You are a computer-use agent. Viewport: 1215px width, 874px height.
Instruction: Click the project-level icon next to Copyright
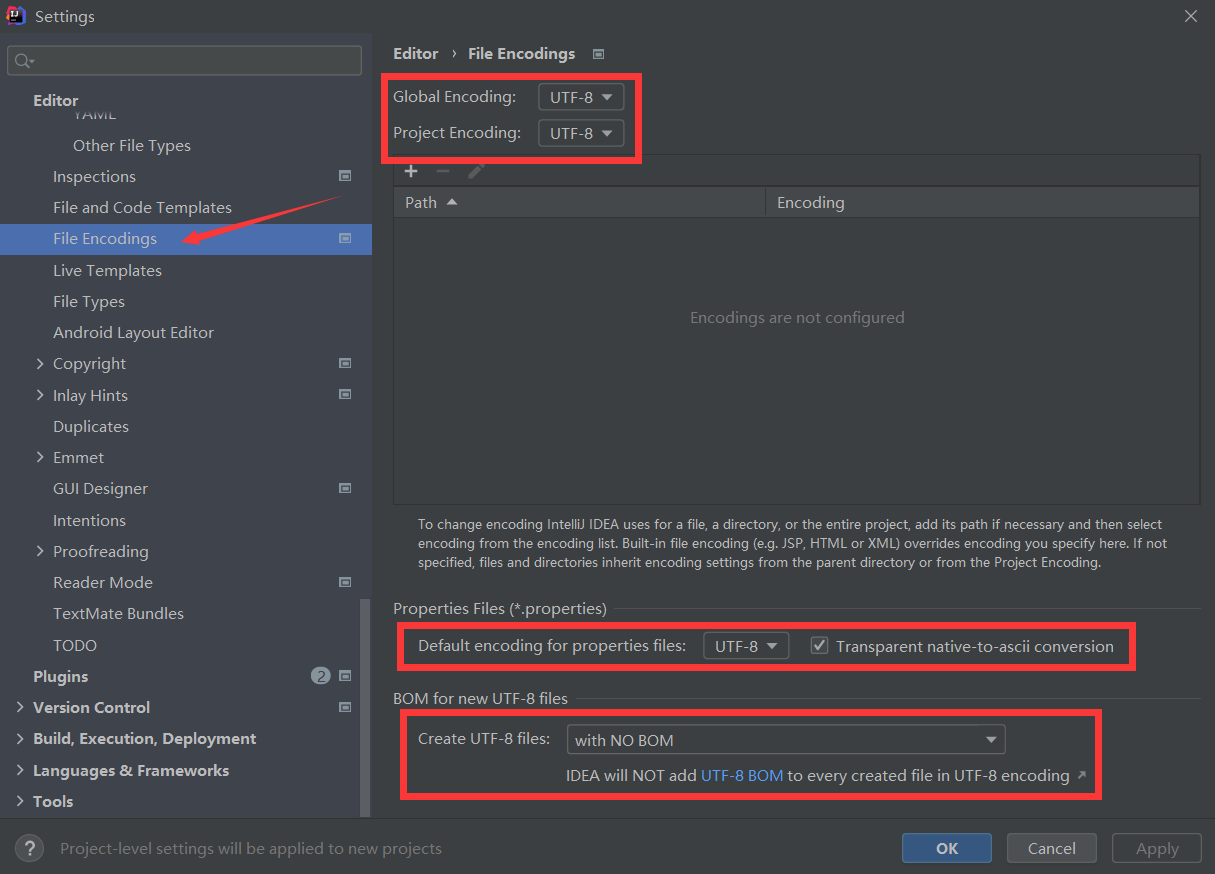point(345,363)
